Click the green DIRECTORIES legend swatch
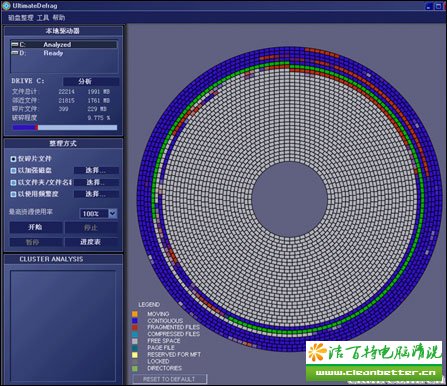This screenshot has width=447, height=386. coord(135,369)
